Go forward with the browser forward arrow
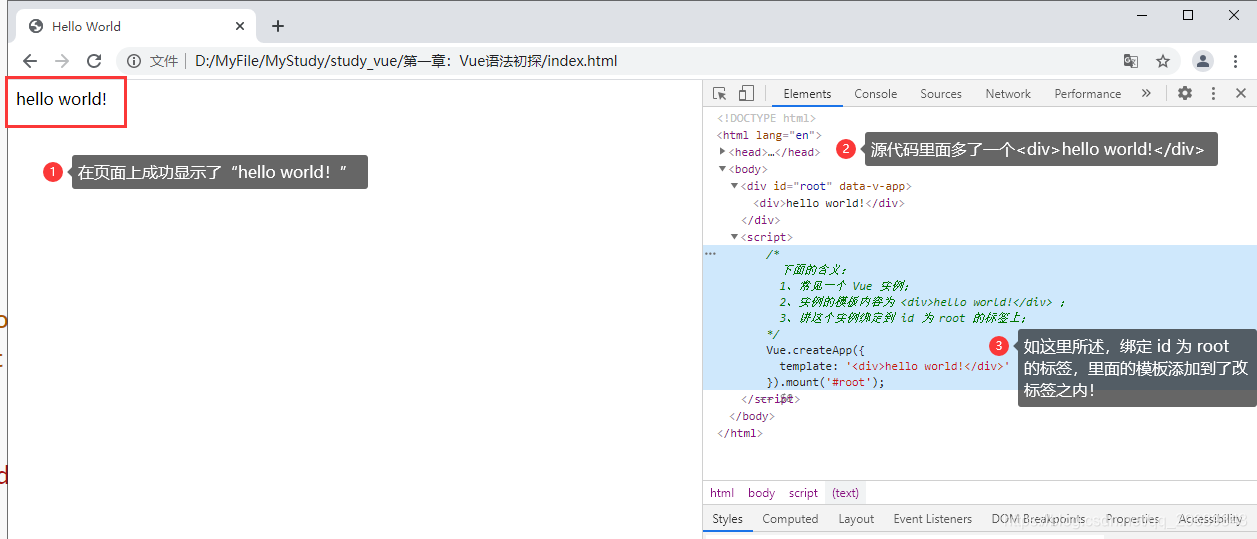The height and width of the screenshot is (539, 1257). pyautogui.click(x=62, y=61)
